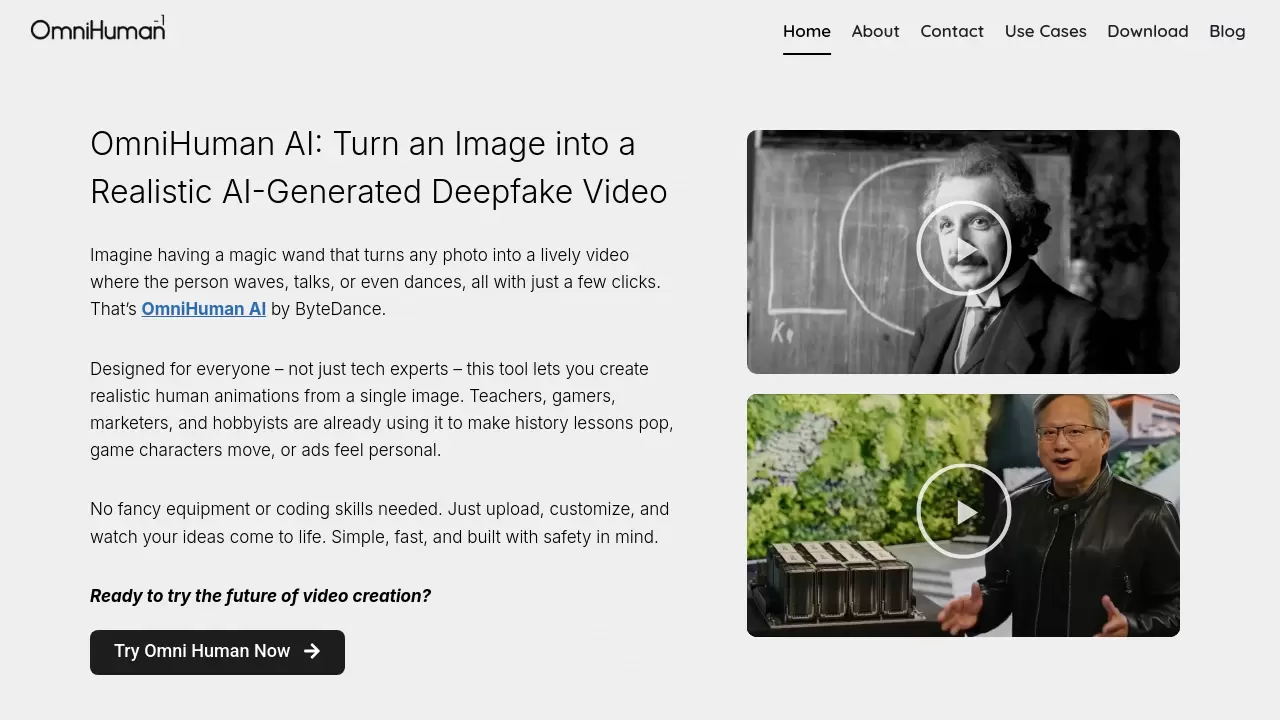Click the 'Imagine having a magic wand' paragraph
Image resolution: width=1280 pixels, height=720 pixels.
point(376,282)
